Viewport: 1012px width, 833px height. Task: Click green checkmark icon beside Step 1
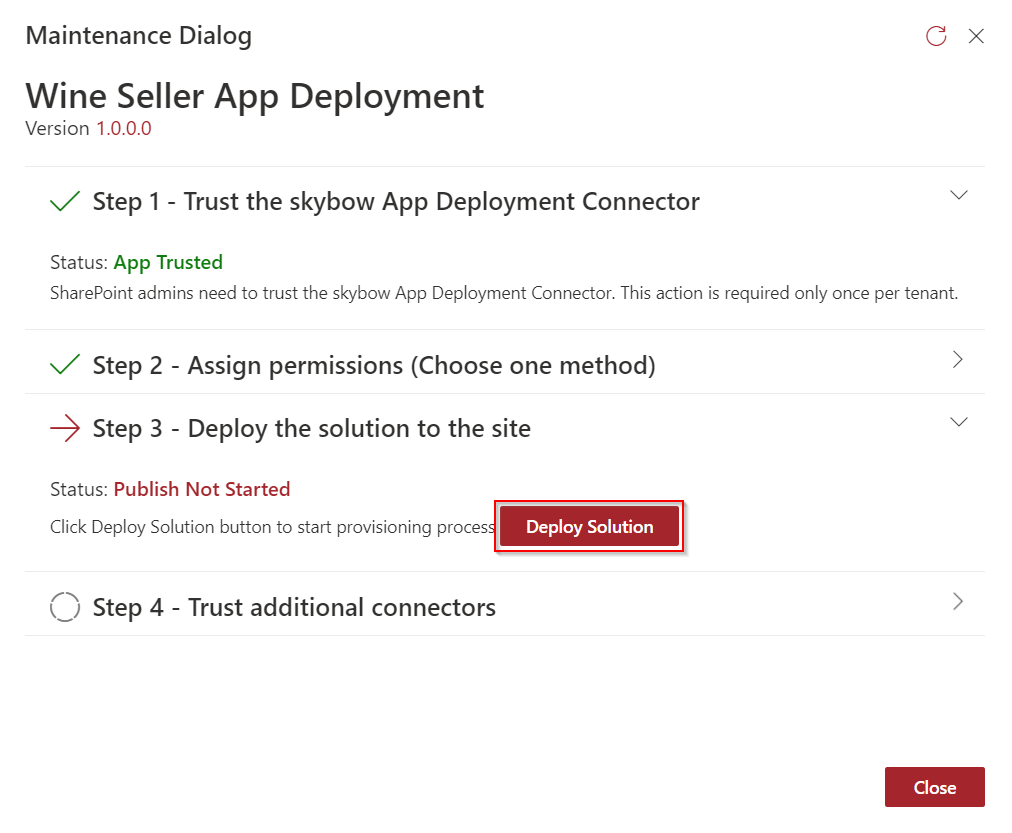[x=65, y=201]
